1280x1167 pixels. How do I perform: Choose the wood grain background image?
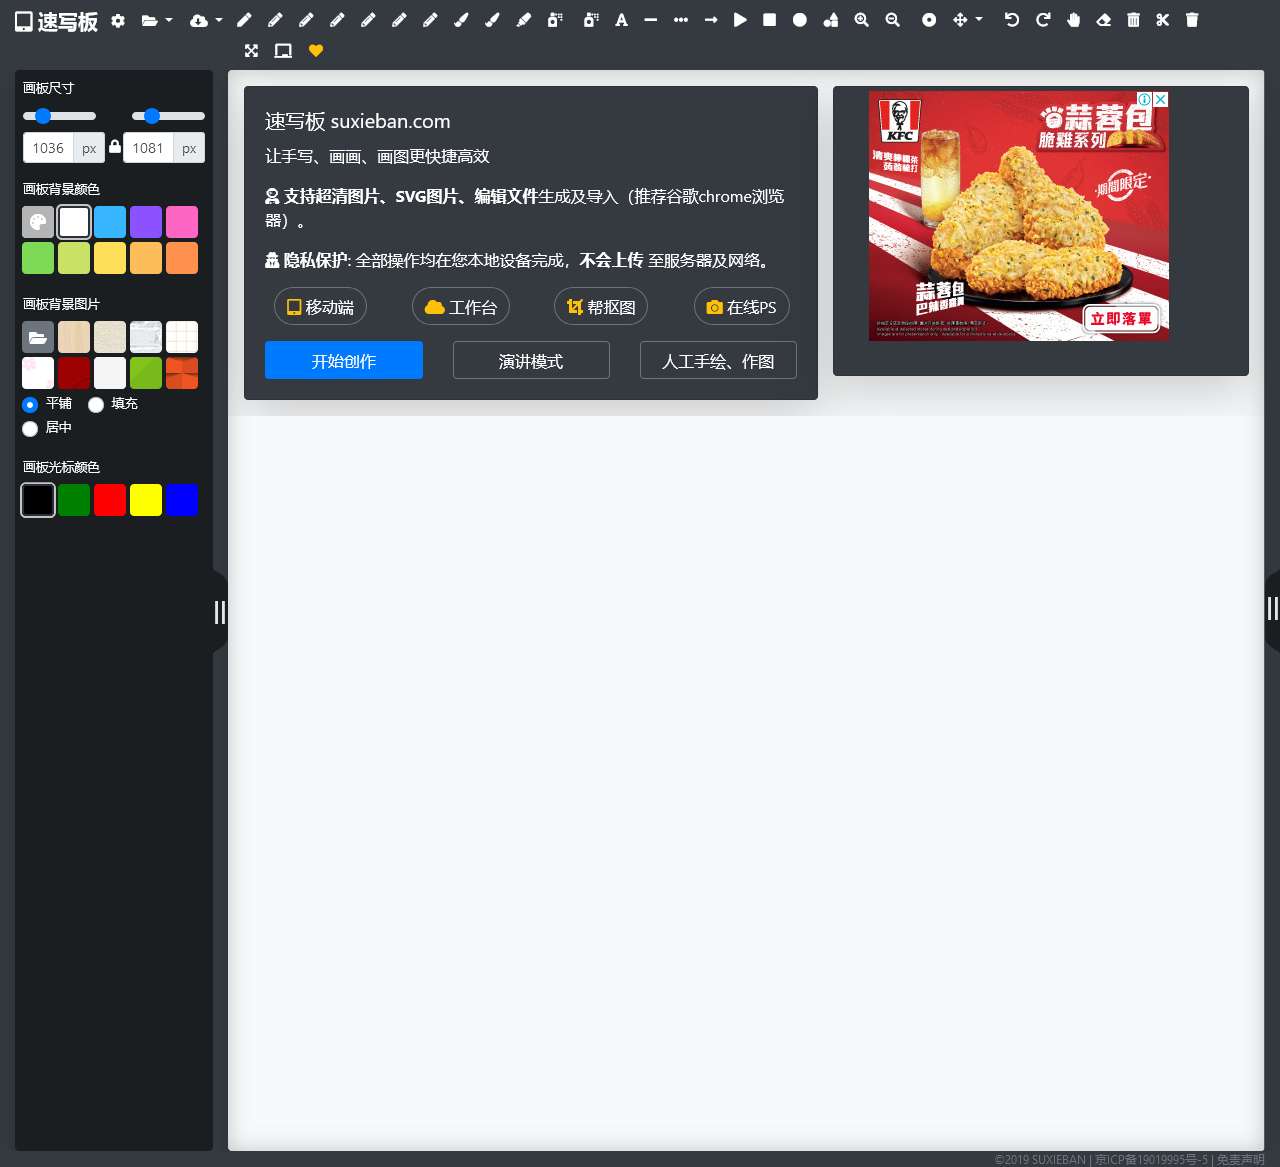pyautogui.click(x=74, y=337)
